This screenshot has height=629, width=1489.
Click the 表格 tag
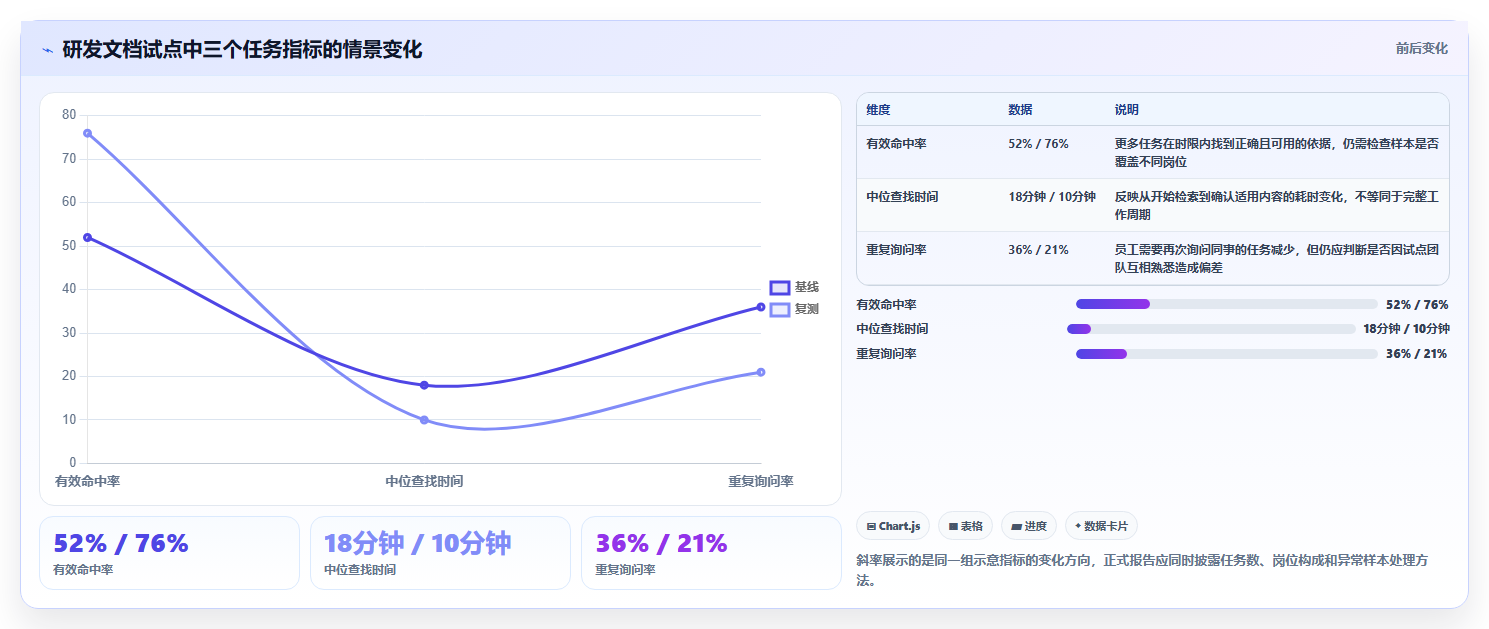[x=965, y=526]
